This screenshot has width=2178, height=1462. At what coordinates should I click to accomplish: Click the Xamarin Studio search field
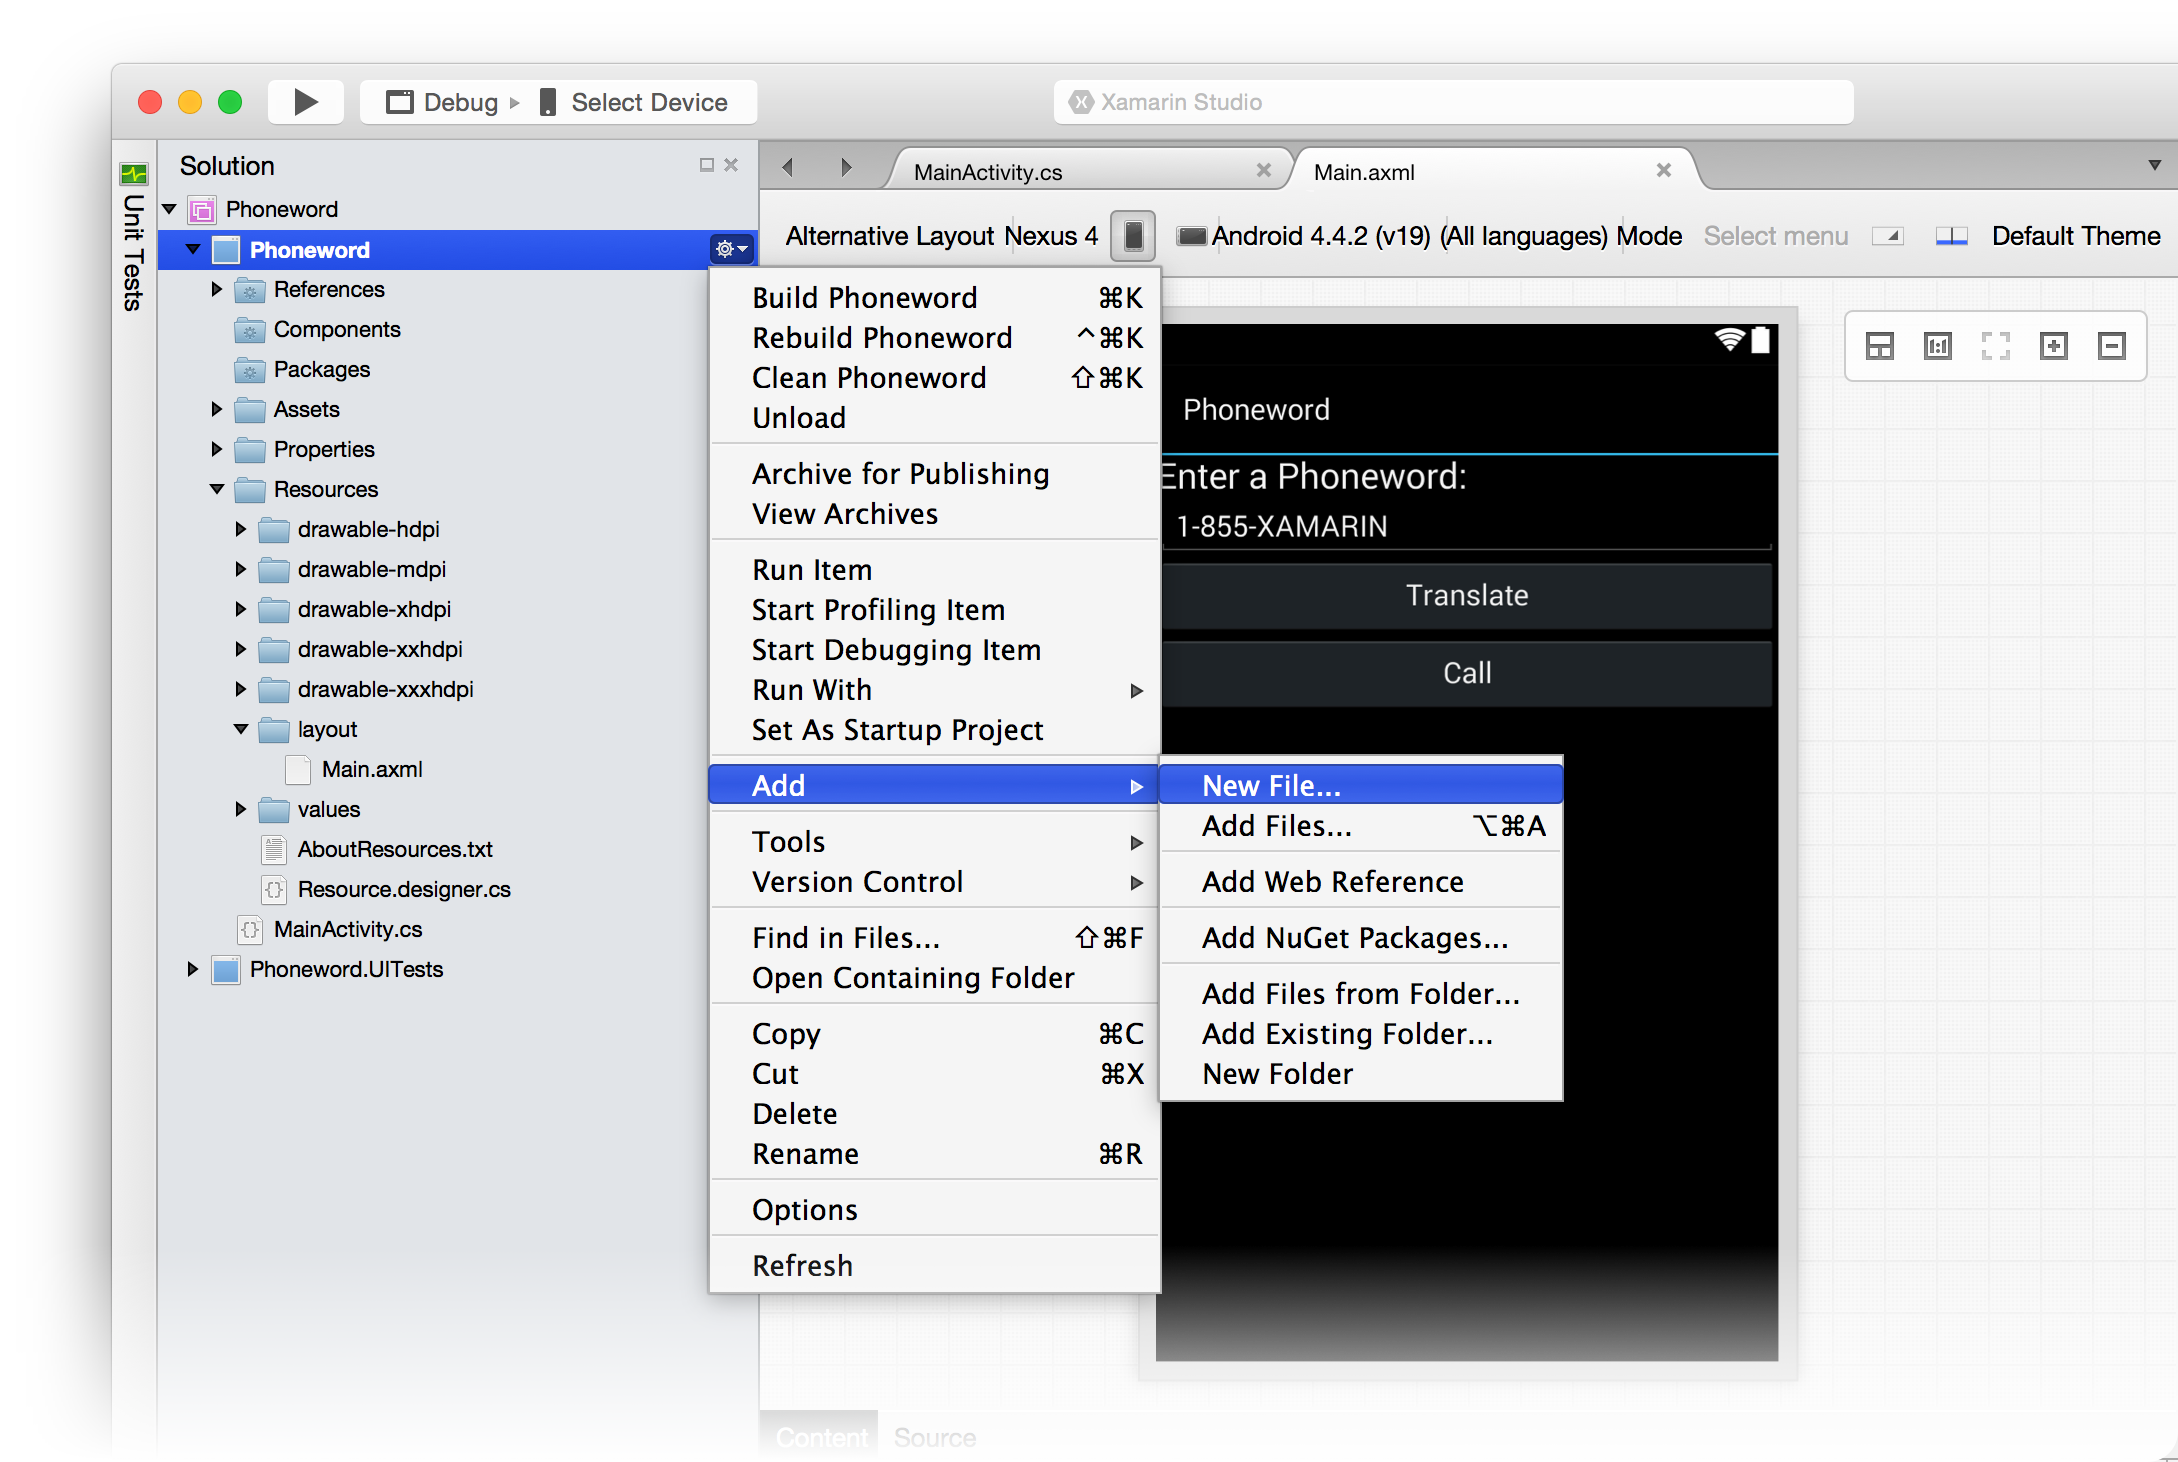pos(1452,102)
